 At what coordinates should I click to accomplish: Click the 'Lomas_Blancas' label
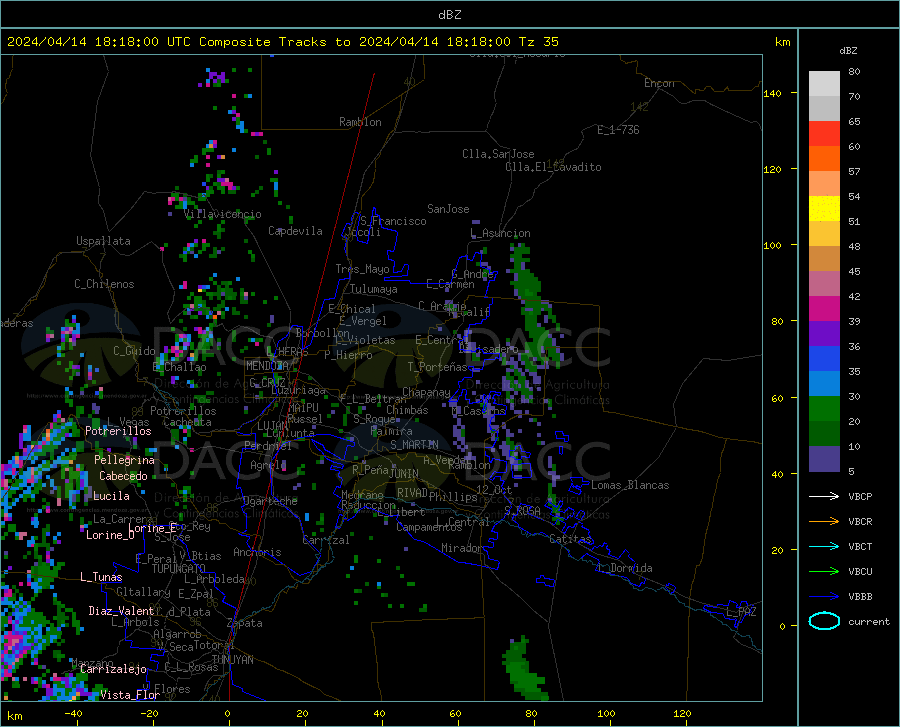click(x=630, y=485)
